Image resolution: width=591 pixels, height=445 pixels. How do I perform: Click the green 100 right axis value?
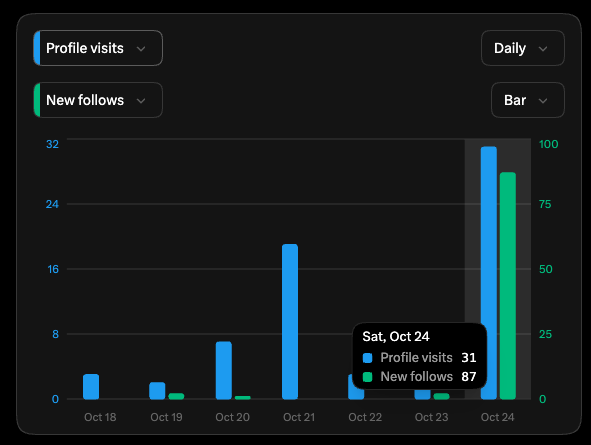pos(548,144)
